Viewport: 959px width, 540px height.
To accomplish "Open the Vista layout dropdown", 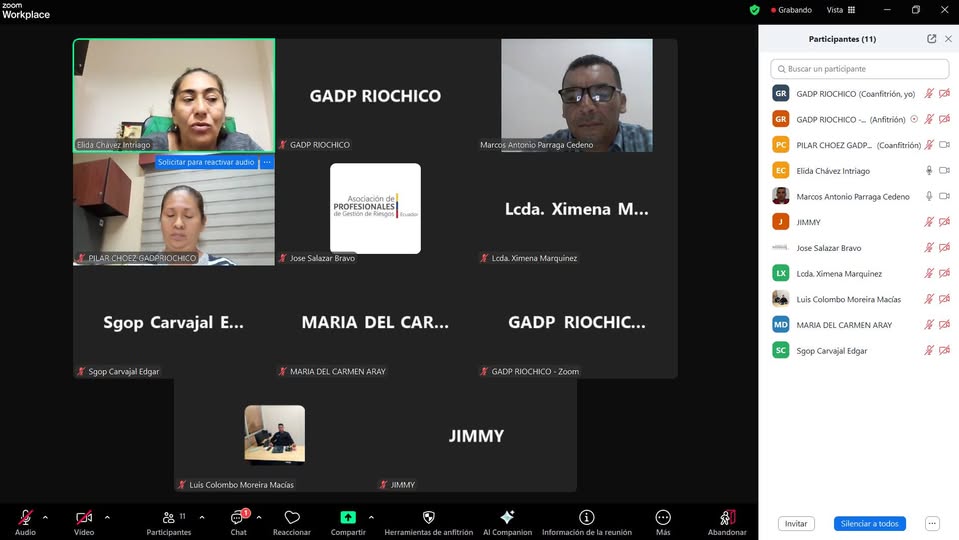I will point(840,10).
